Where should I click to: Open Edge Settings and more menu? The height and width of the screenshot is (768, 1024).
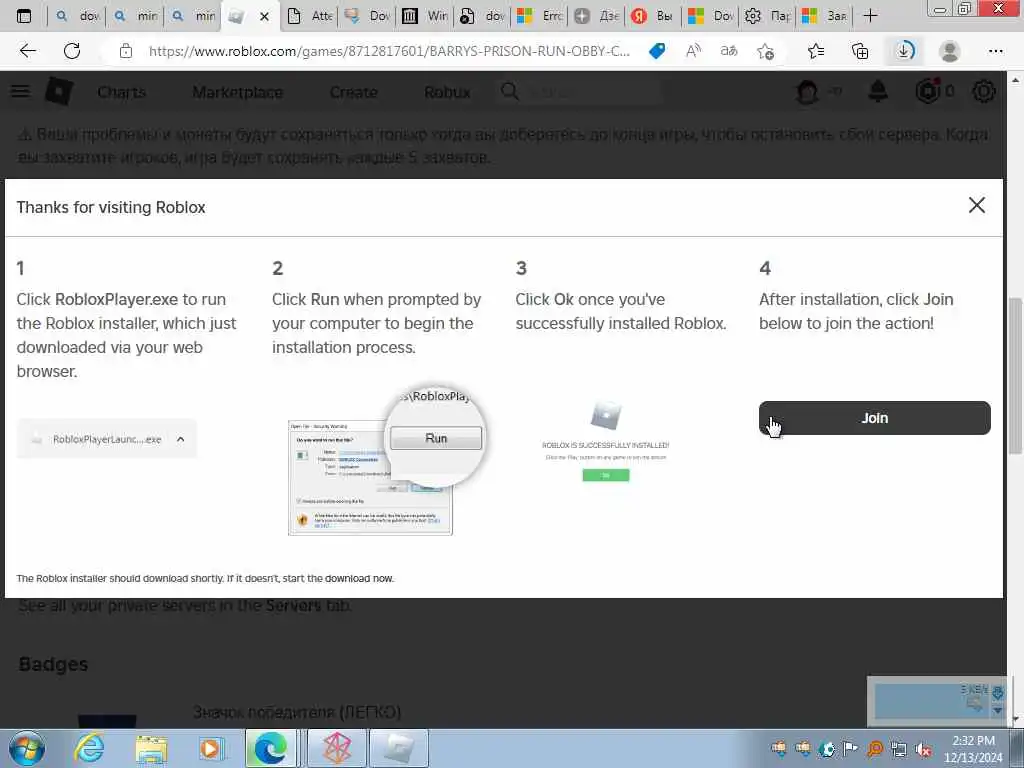click(x=995, y=51)
